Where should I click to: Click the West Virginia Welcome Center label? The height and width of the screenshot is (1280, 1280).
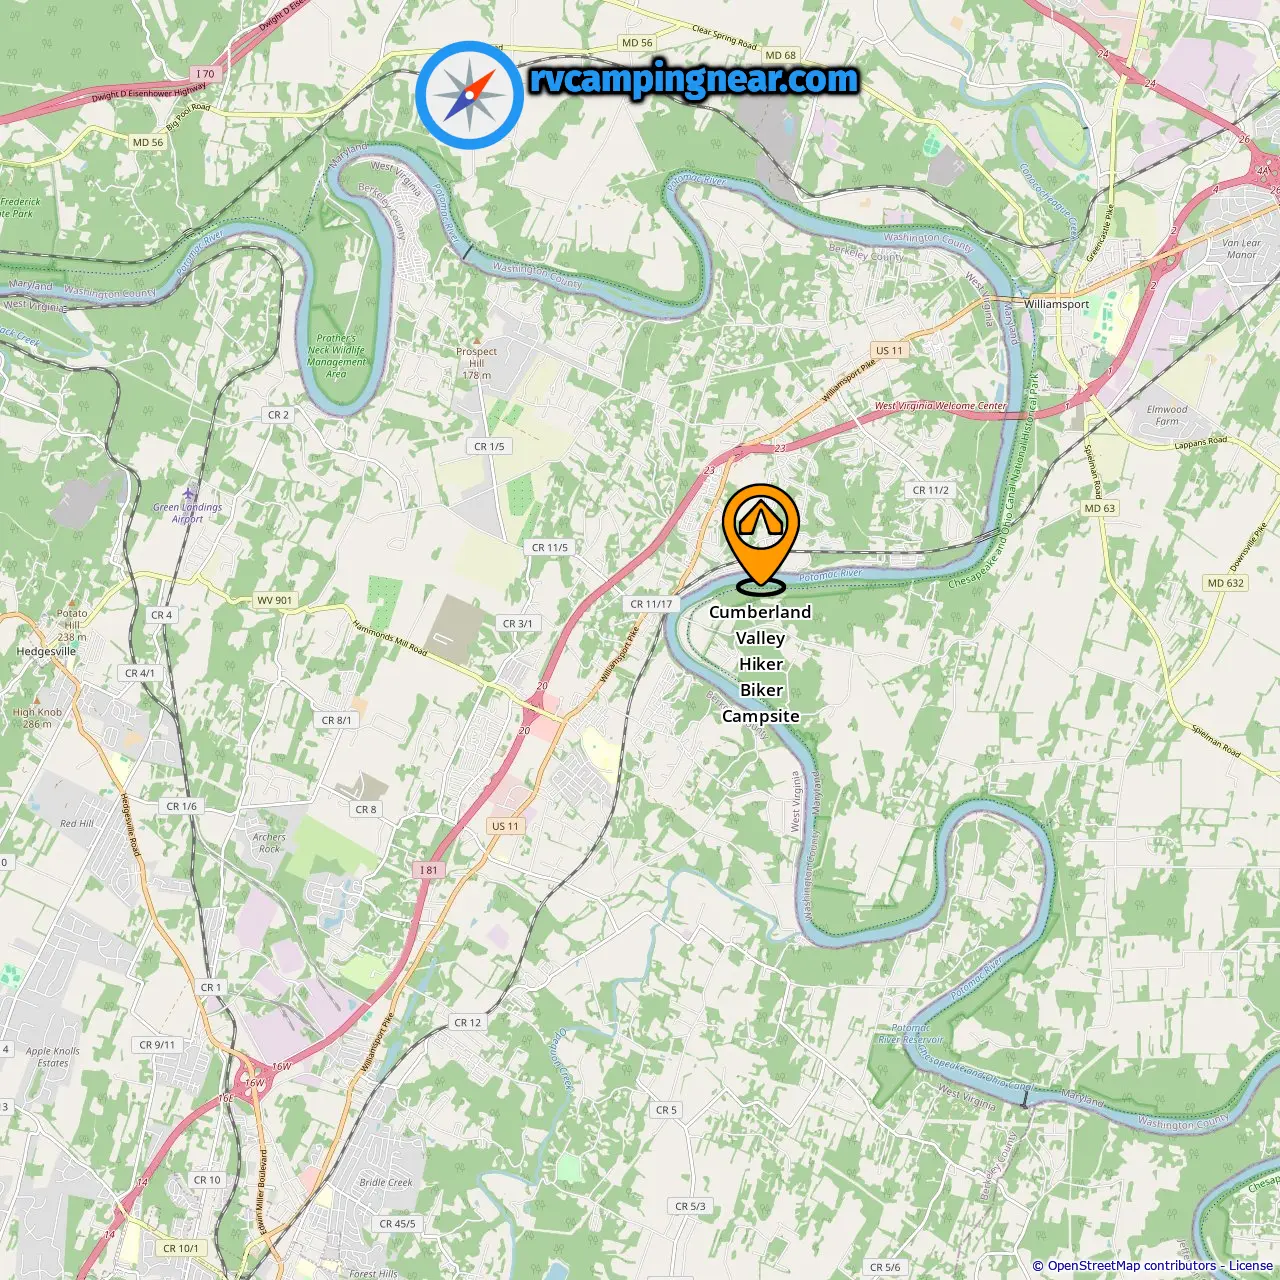tap(941, 406)
